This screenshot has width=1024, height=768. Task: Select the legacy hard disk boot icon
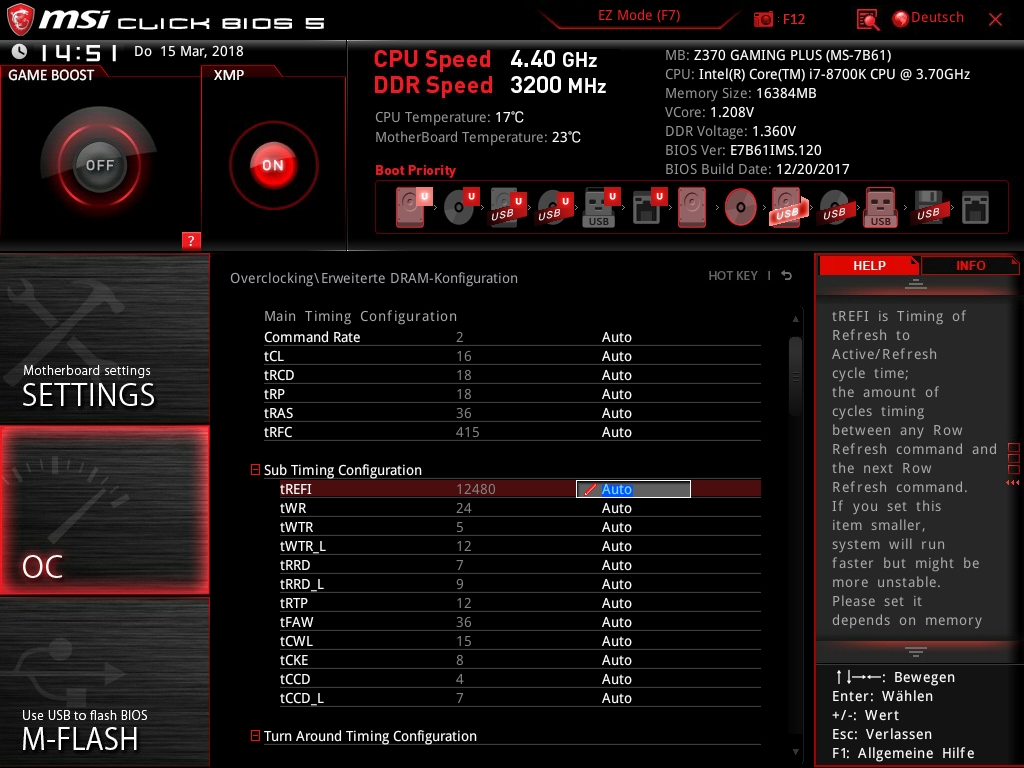pyautogui.click(x=692, y=207)
